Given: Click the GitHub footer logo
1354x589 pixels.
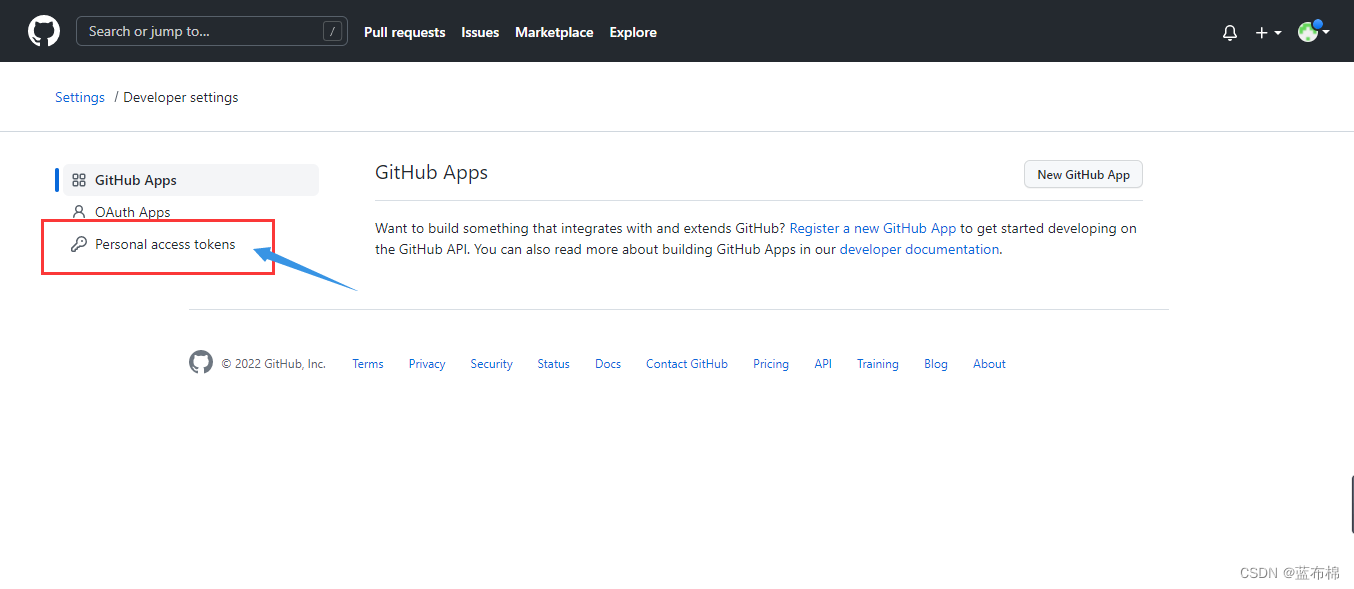Looking at the screenshot, I should point(201,362).
